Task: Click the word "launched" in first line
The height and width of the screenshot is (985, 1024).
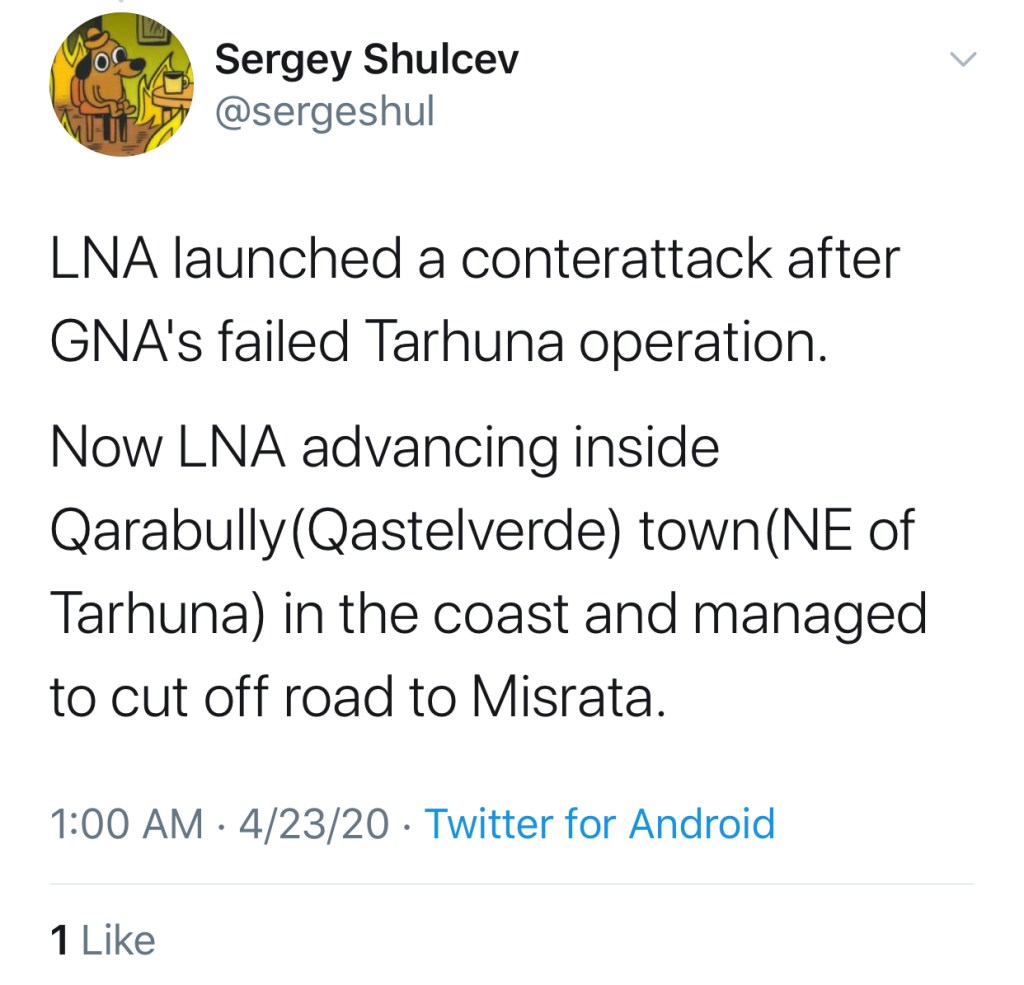Action: (286, 258)
